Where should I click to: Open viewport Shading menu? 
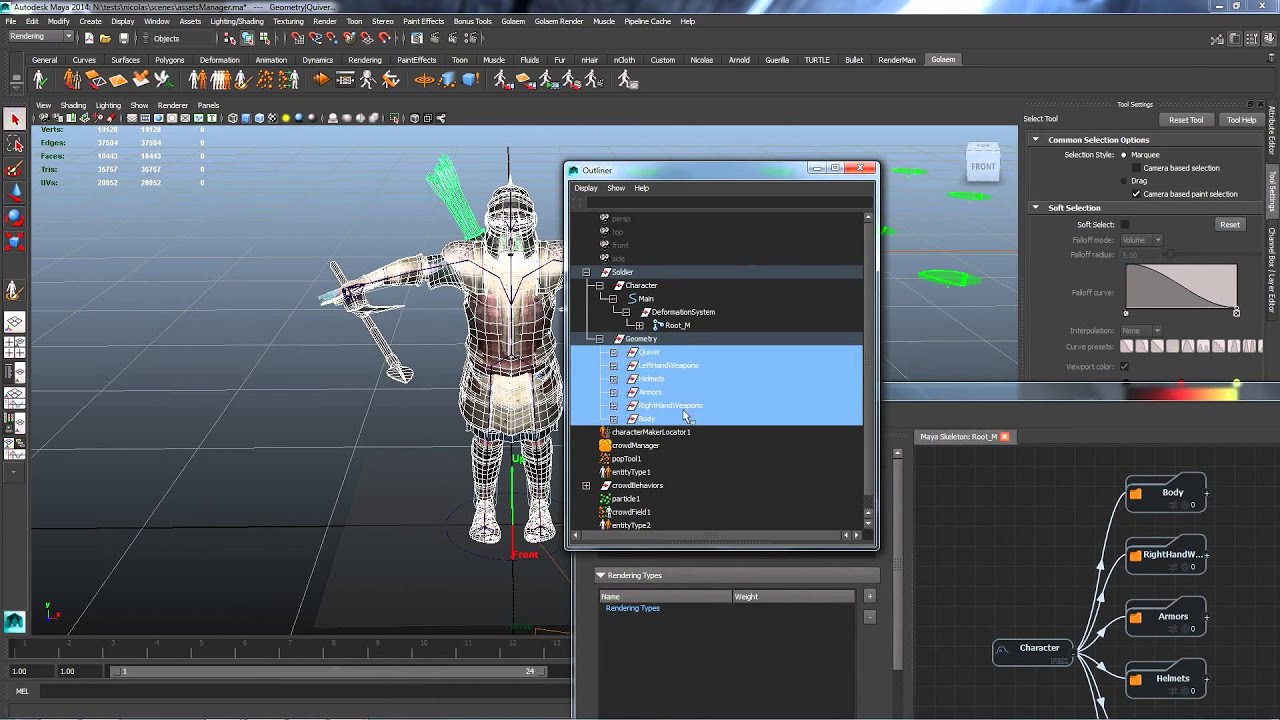pos(73,105)
